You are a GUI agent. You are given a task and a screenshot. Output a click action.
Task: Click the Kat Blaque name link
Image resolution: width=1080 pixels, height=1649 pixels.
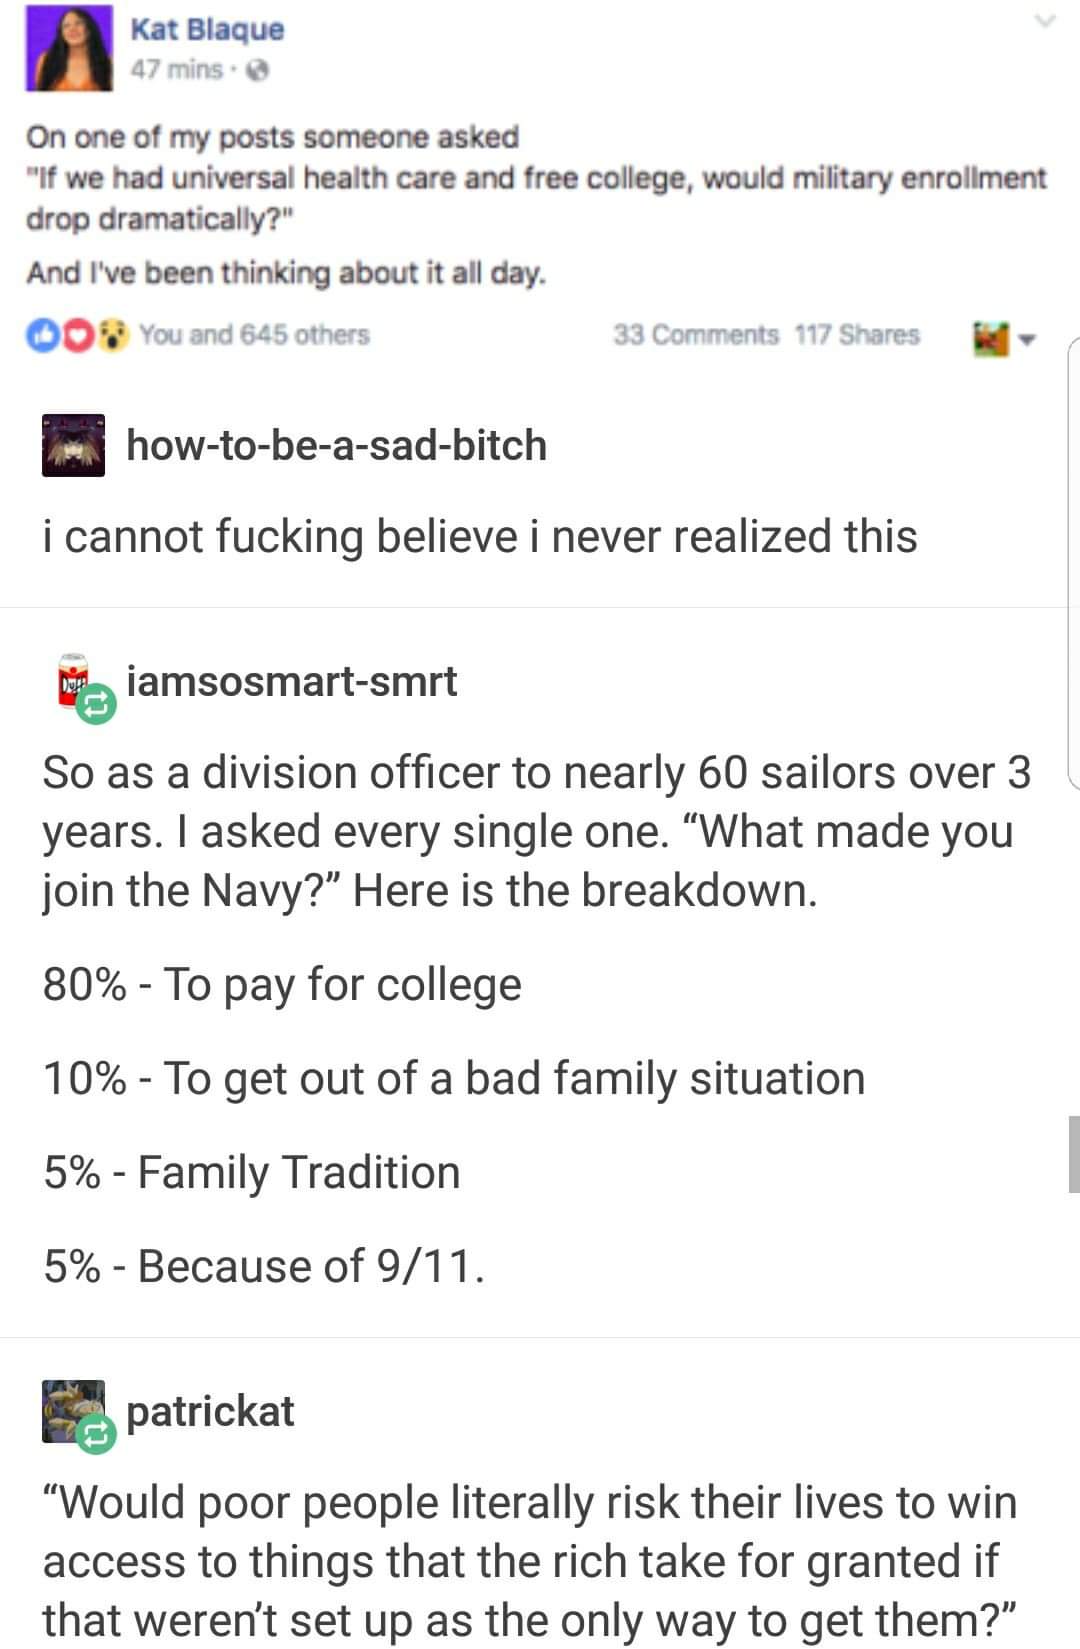pos(207,29)
